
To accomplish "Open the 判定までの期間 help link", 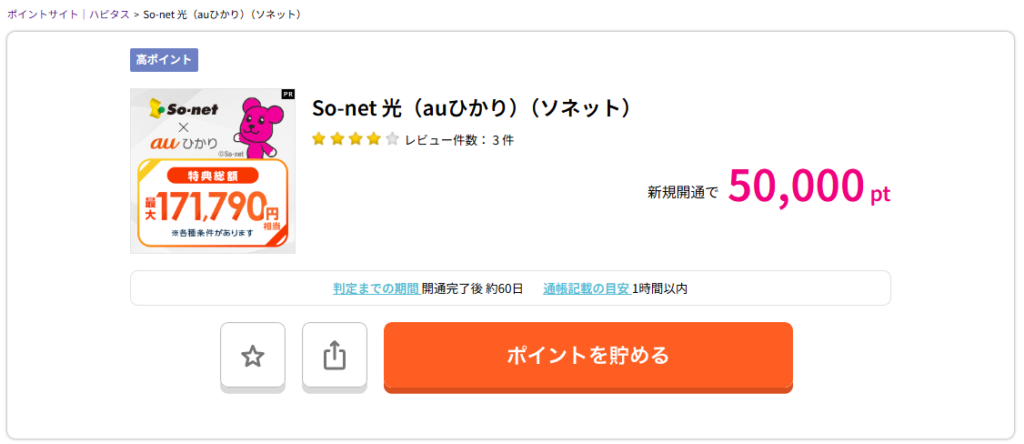I will coord(376,288).
